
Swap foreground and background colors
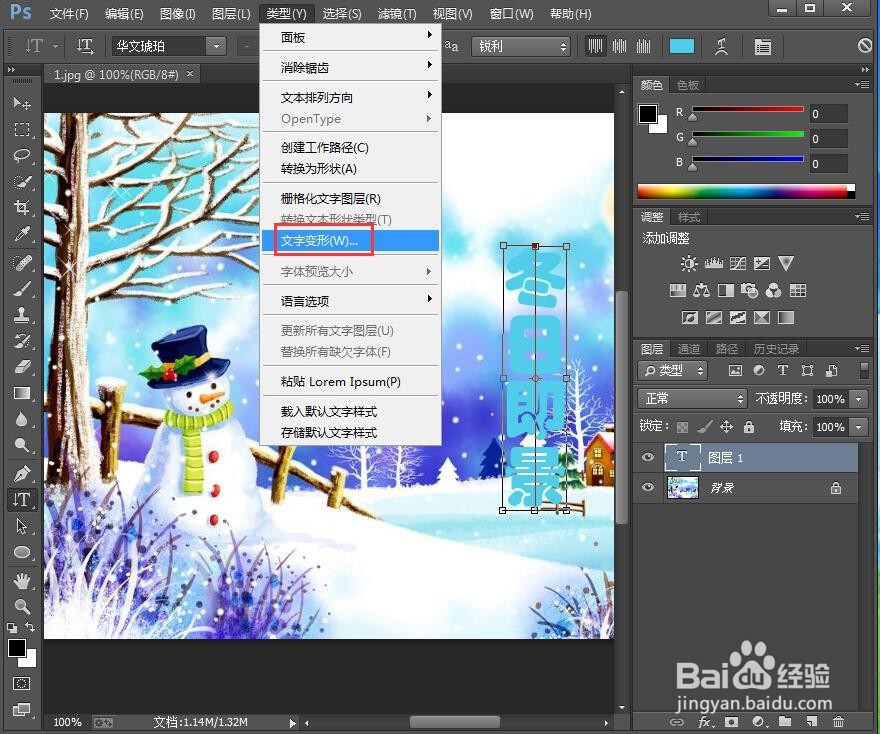click(30, 627)
